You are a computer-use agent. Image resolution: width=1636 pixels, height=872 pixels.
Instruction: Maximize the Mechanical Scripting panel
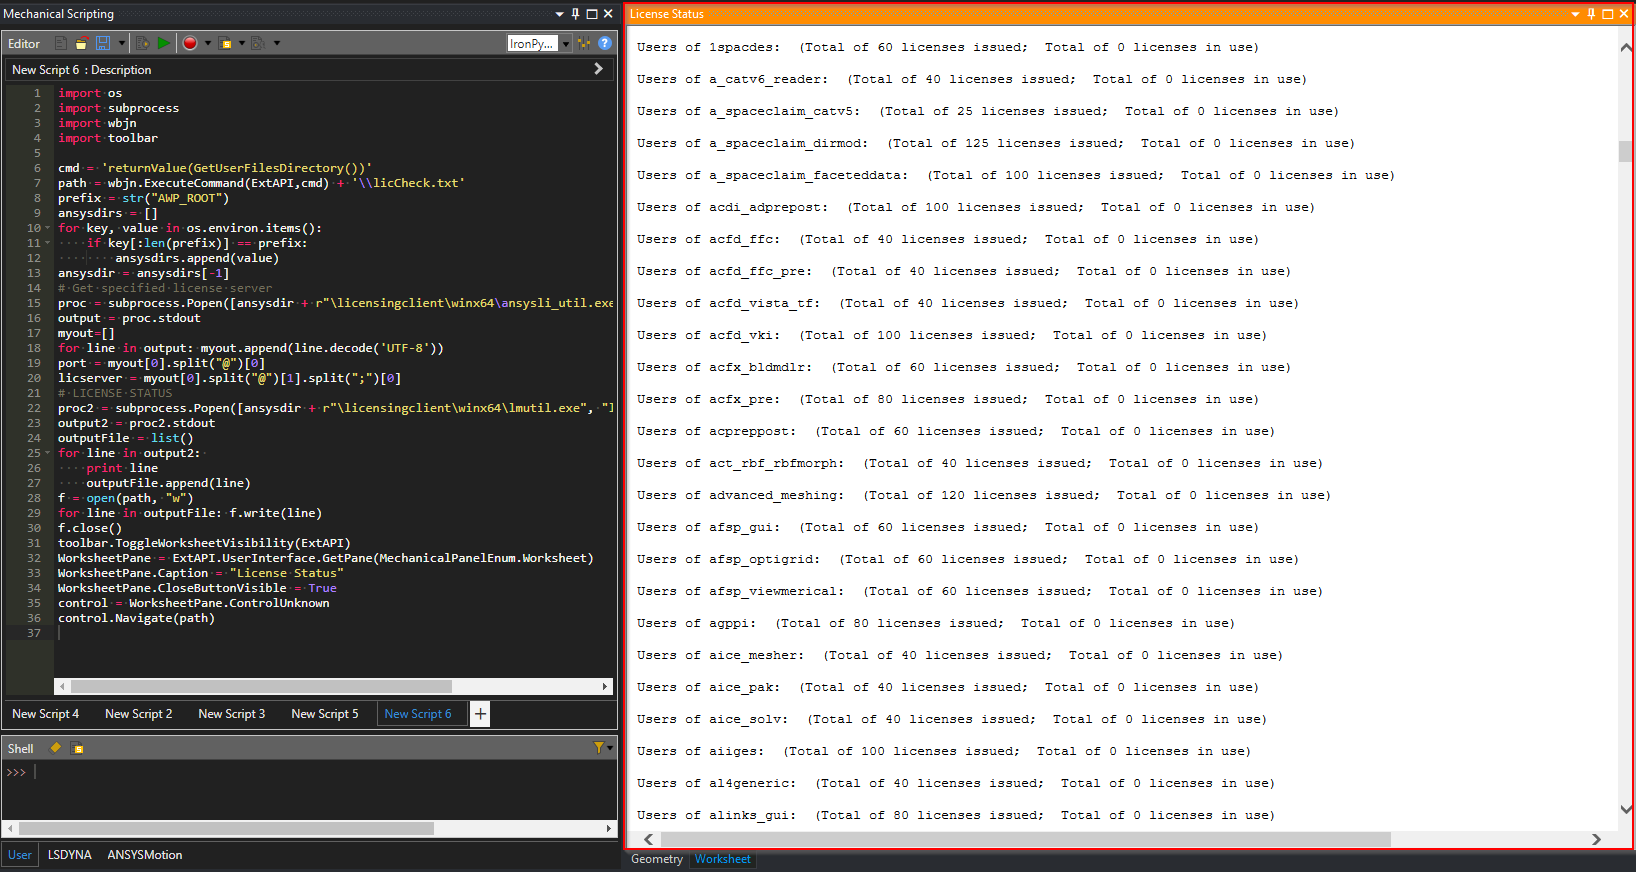[x=591, y=14]
